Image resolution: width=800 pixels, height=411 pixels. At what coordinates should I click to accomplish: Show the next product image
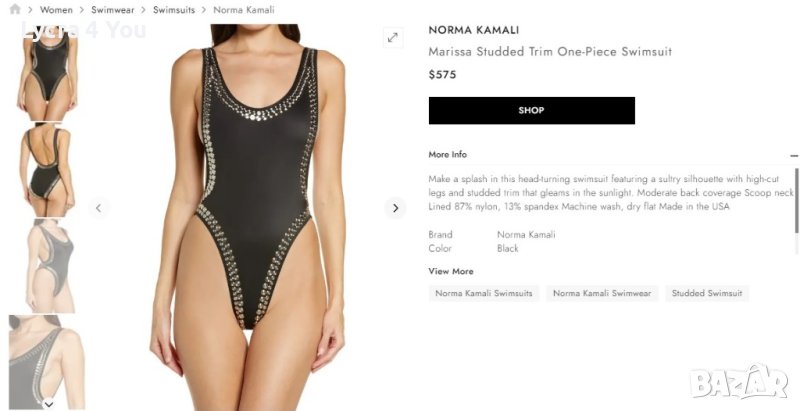click(x=395, y=208)
